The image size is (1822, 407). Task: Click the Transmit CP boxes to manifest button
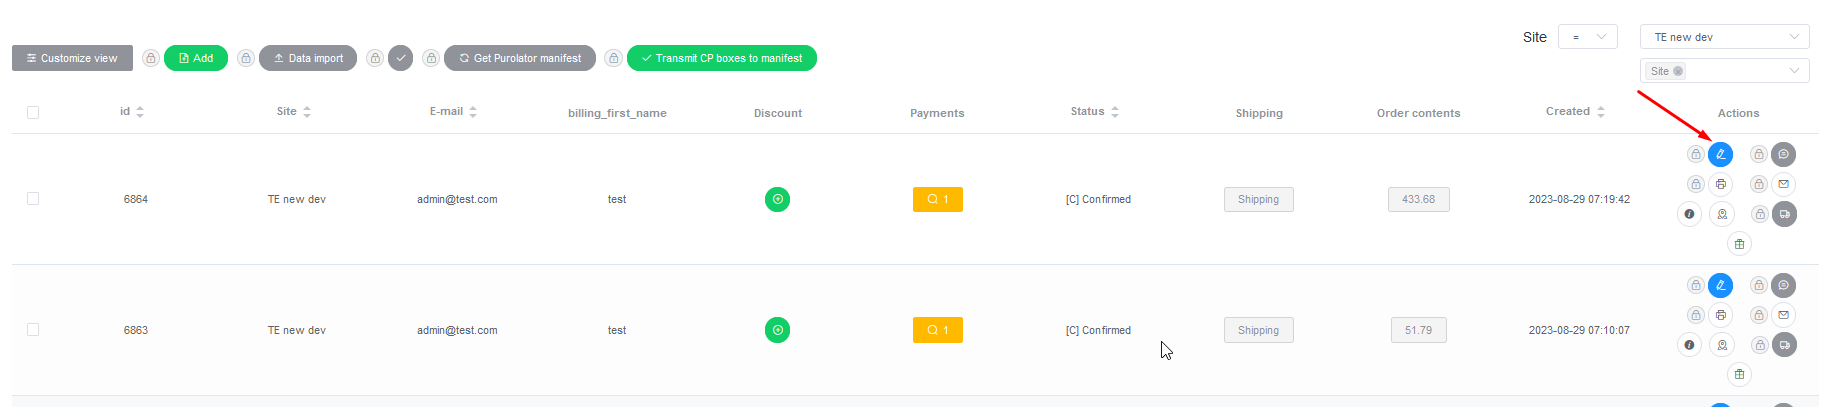[722, 58]
